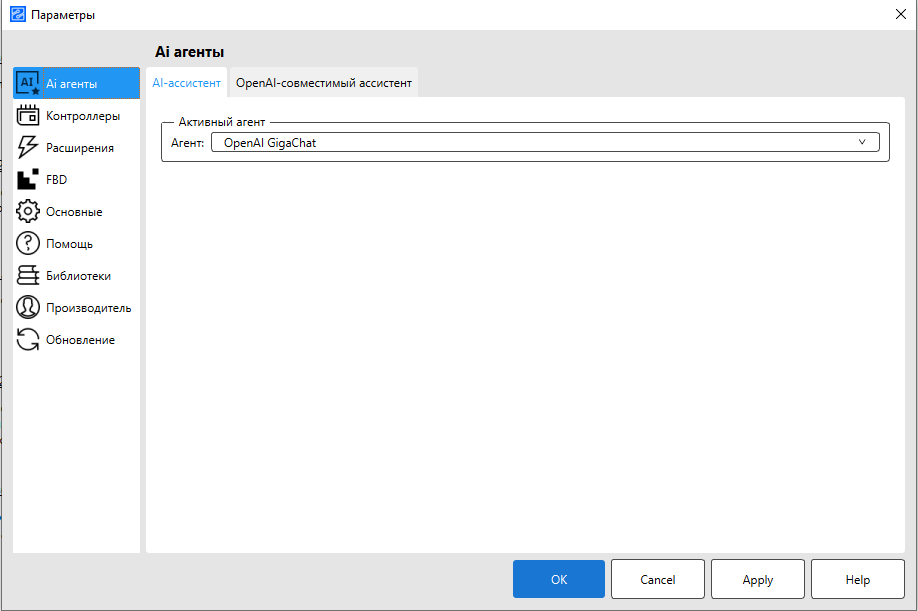
Task: Expand the Агент combo box arrow
Action: 862,142
